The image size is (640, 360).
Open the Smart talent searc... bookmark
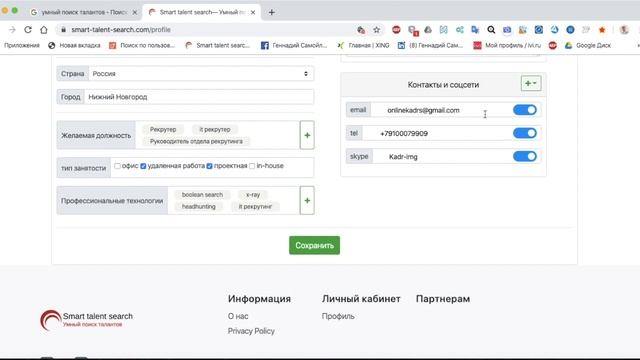pyautogui.click(x=217, y=45)
